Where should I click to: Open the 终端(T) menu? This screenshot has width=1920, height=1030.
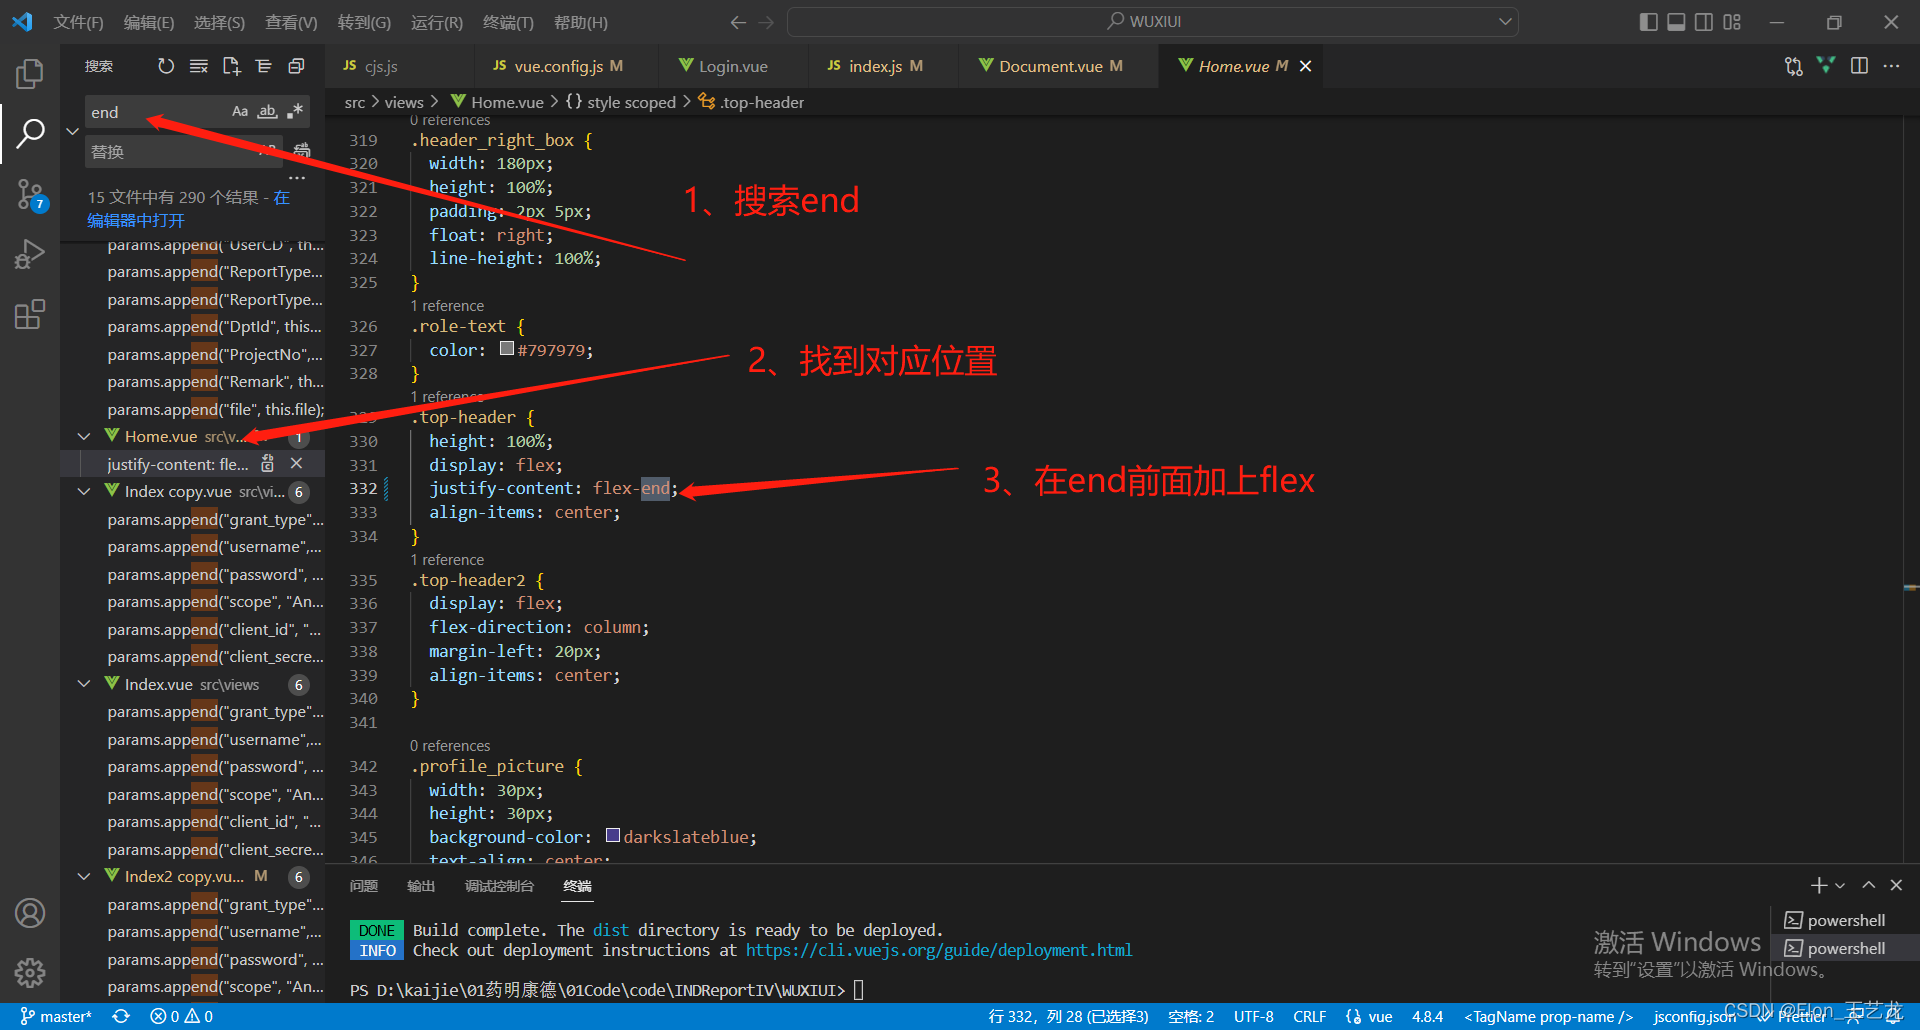508,22
